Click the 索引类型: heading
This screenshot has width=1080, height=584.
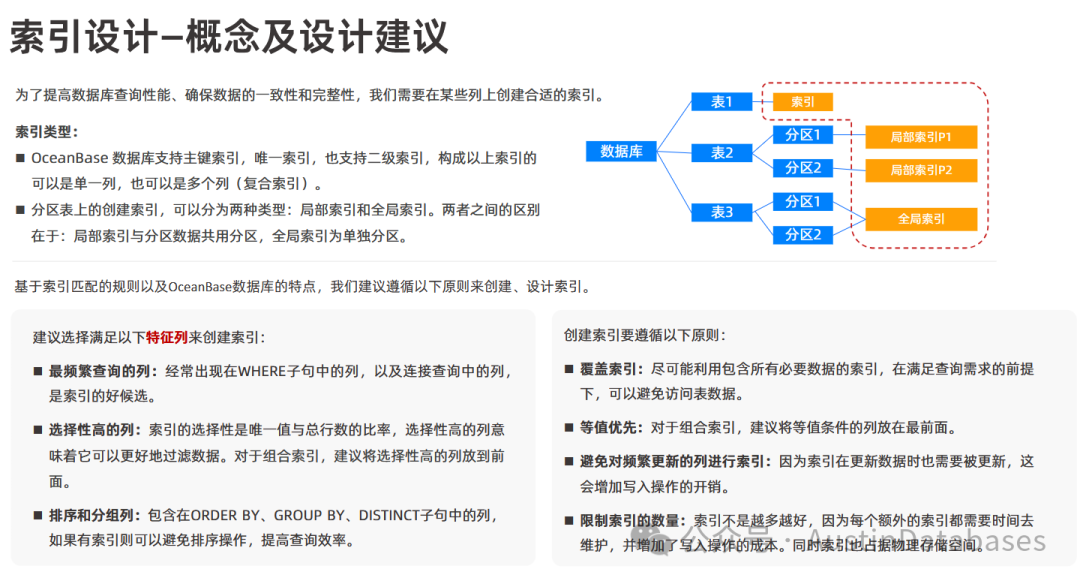[x=47, y=132]
